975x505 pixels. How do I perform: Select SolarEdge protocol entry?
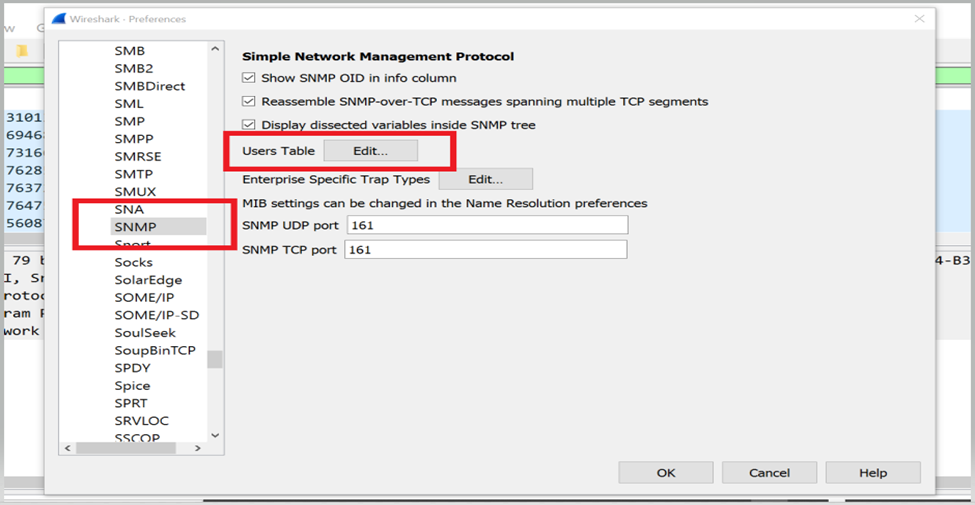point(148,280)
